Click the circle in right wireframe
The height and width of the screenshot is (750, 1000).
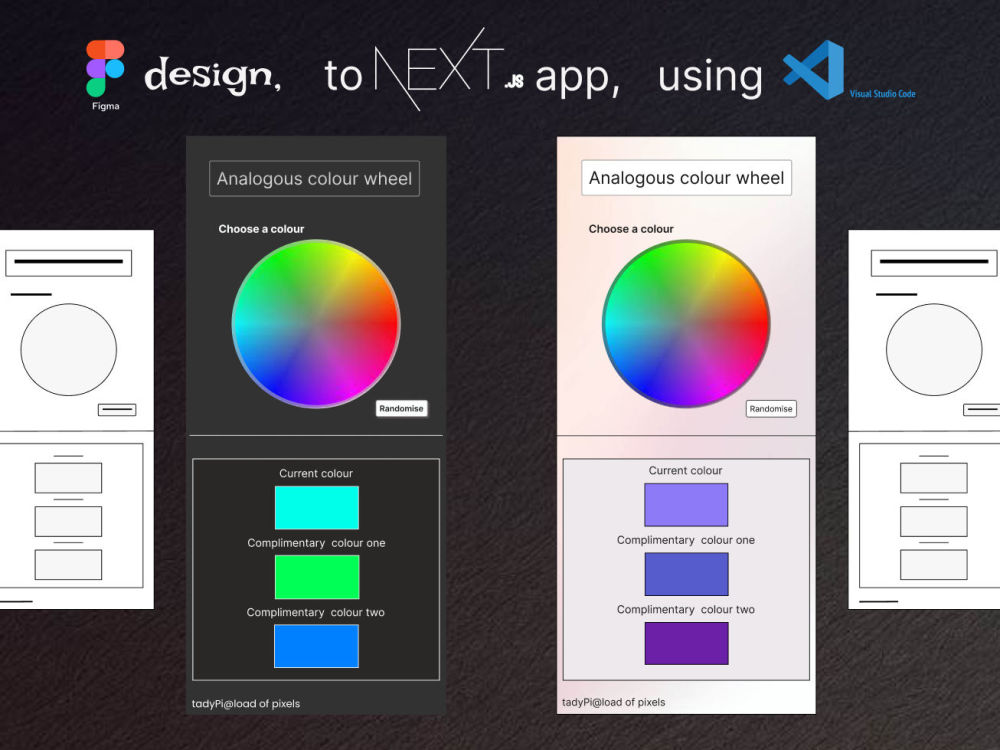click(934, 349)
